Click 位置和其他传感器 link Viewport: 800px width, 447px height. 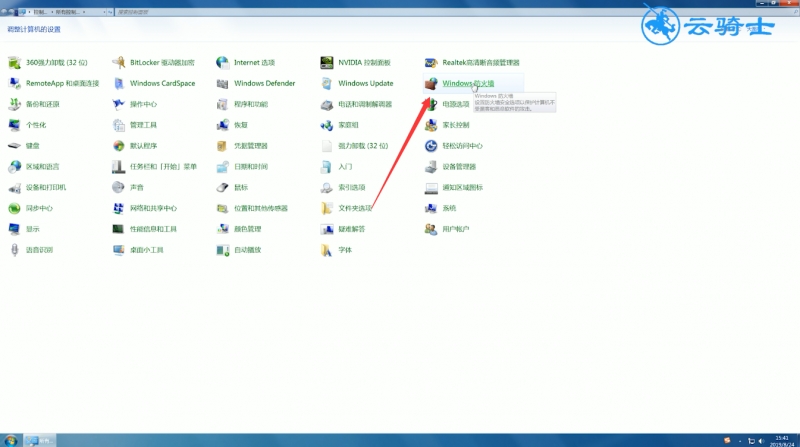click(261, 208)
